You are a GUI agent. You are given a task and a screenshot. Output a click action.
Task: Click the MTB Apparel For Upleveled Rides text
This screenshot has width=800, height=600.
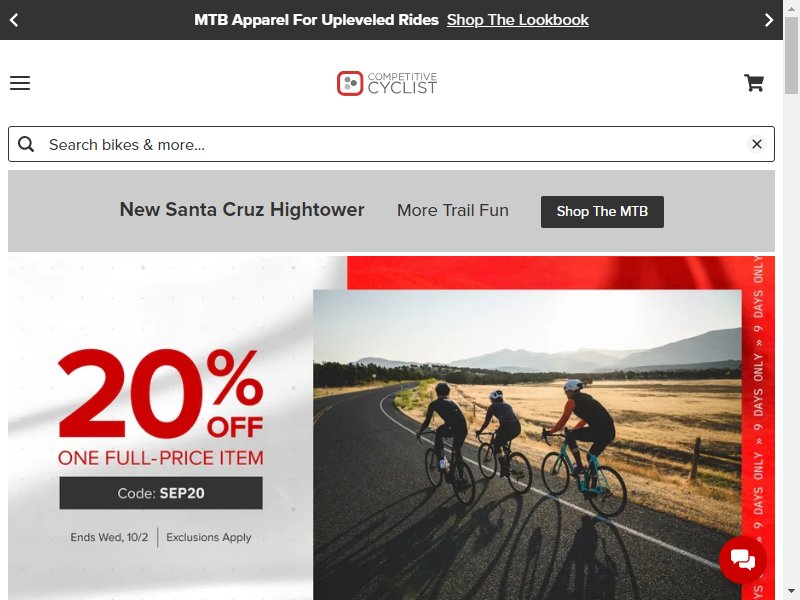[316, 20]
